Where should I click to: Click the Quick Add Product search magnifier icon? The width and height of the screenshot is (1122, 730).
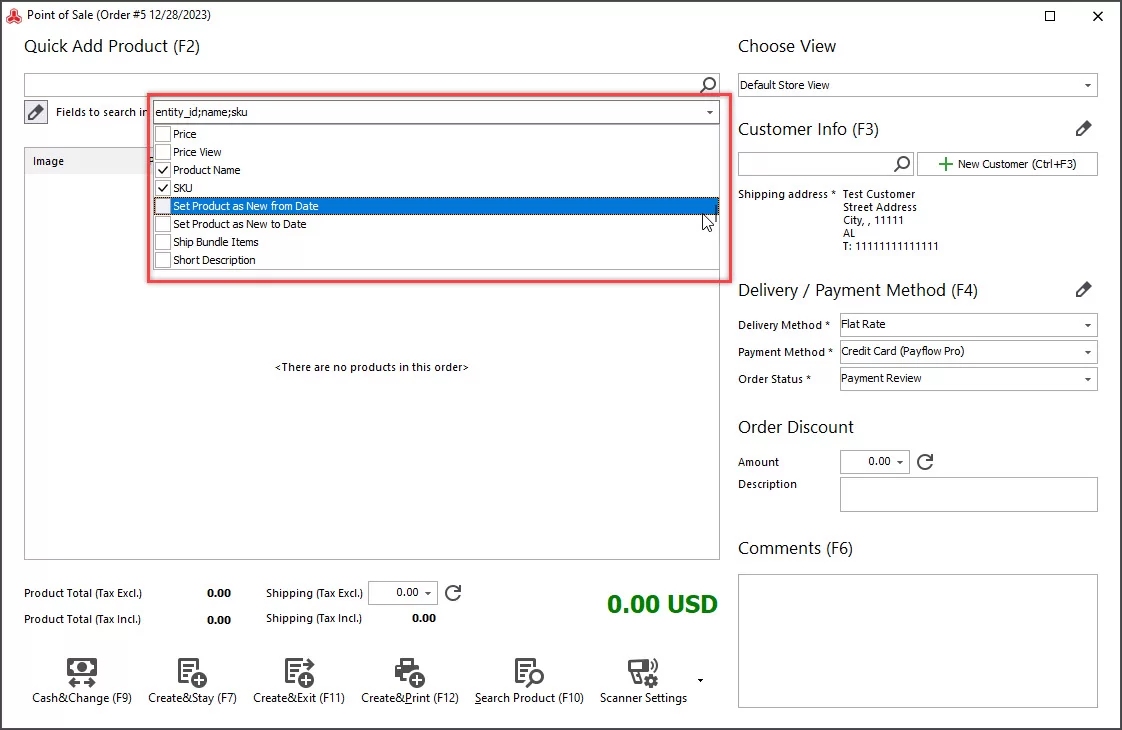[x=708, y=85]
